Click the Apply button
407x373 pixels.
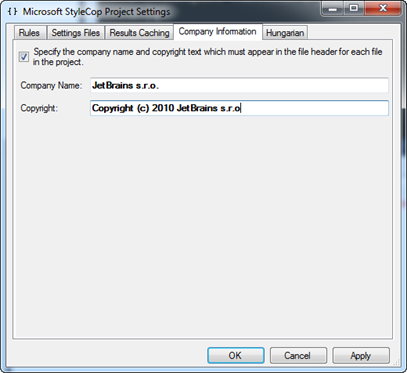click(361, 355)
